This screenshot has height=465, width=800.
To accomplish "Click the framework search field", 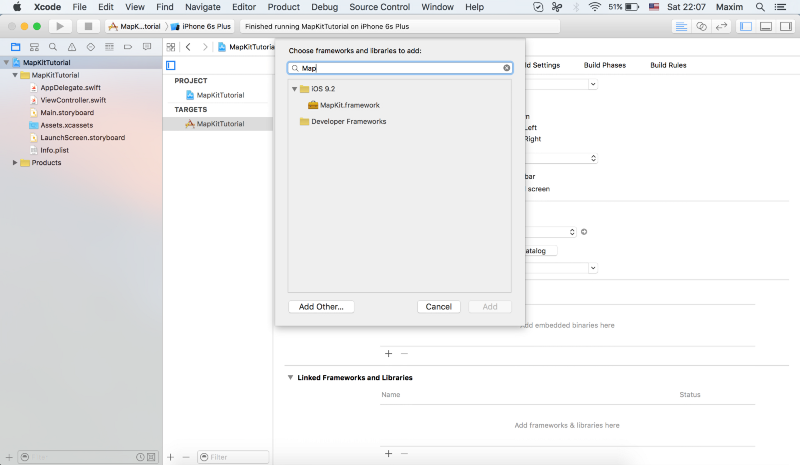I will click(x=401, y=68).
